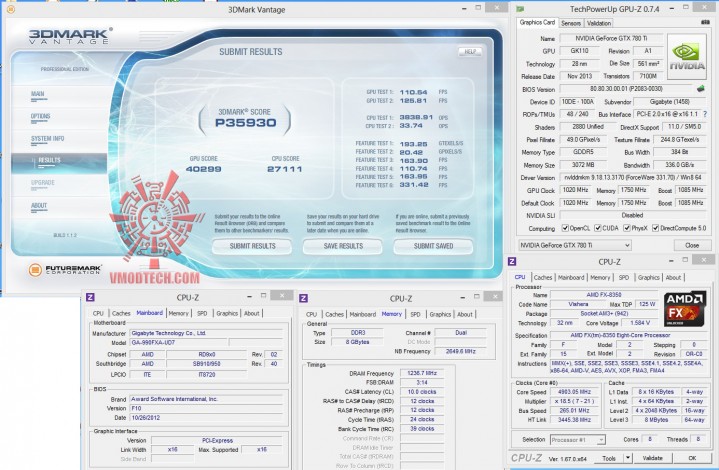Screen dimensions: 719x470
Task: Click the SUBMIT SAVED button
Action: (433, 246)
